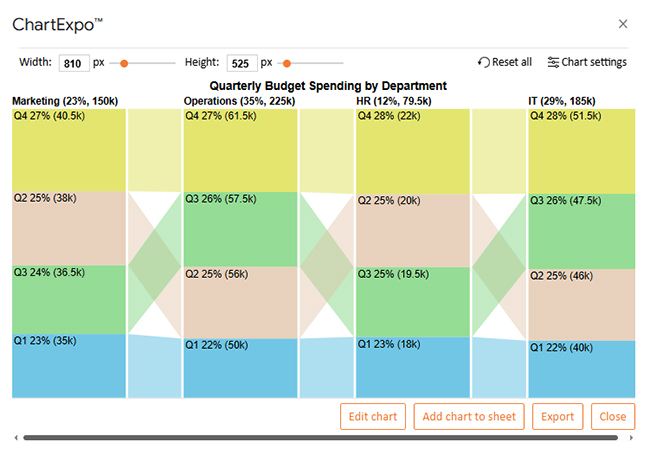Click the Width slider handle
Screen dimensions: 650x455
pos(124,63)
